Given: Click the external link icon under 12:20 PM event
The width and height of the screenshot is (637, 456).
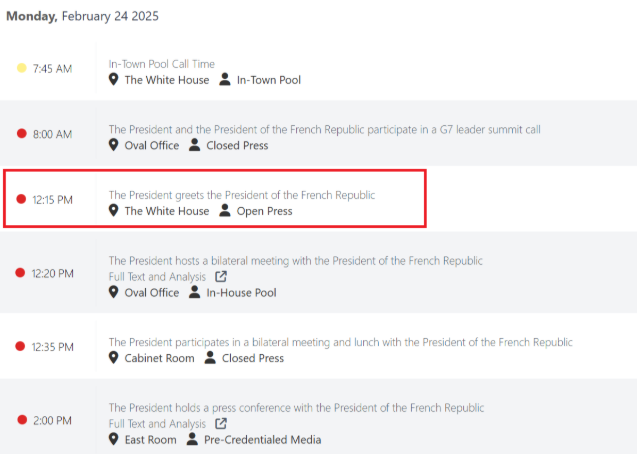Looking at the screenshot, I should 221,277.
